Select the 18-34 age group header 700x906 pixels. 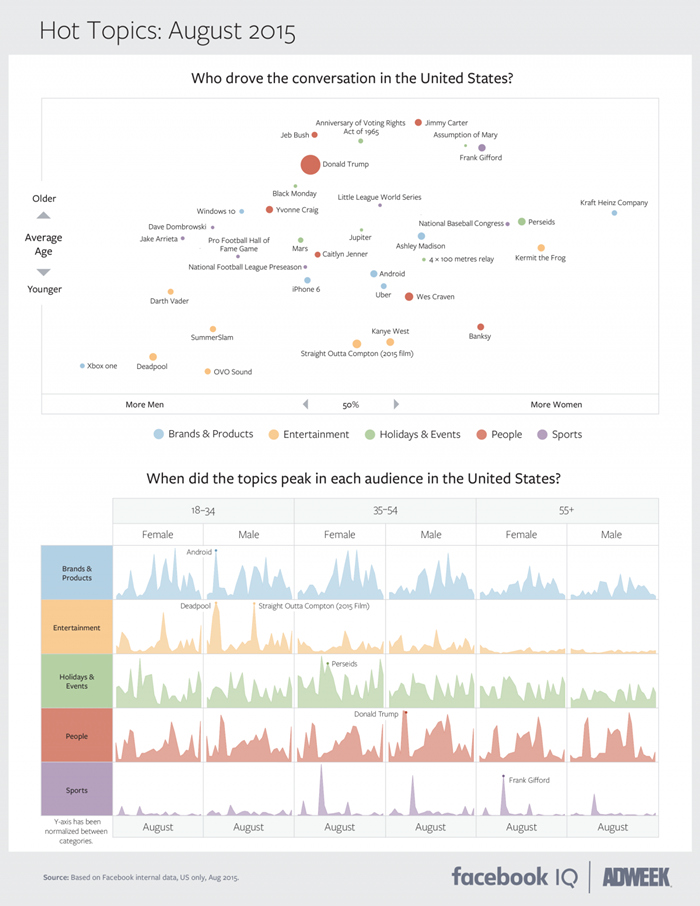pos(203,511)
